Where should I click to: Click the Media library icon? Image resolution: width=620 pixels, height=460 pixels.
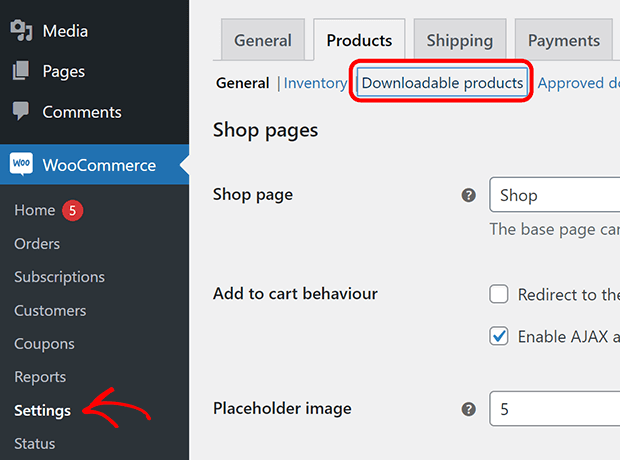click(x=21, y=30)
